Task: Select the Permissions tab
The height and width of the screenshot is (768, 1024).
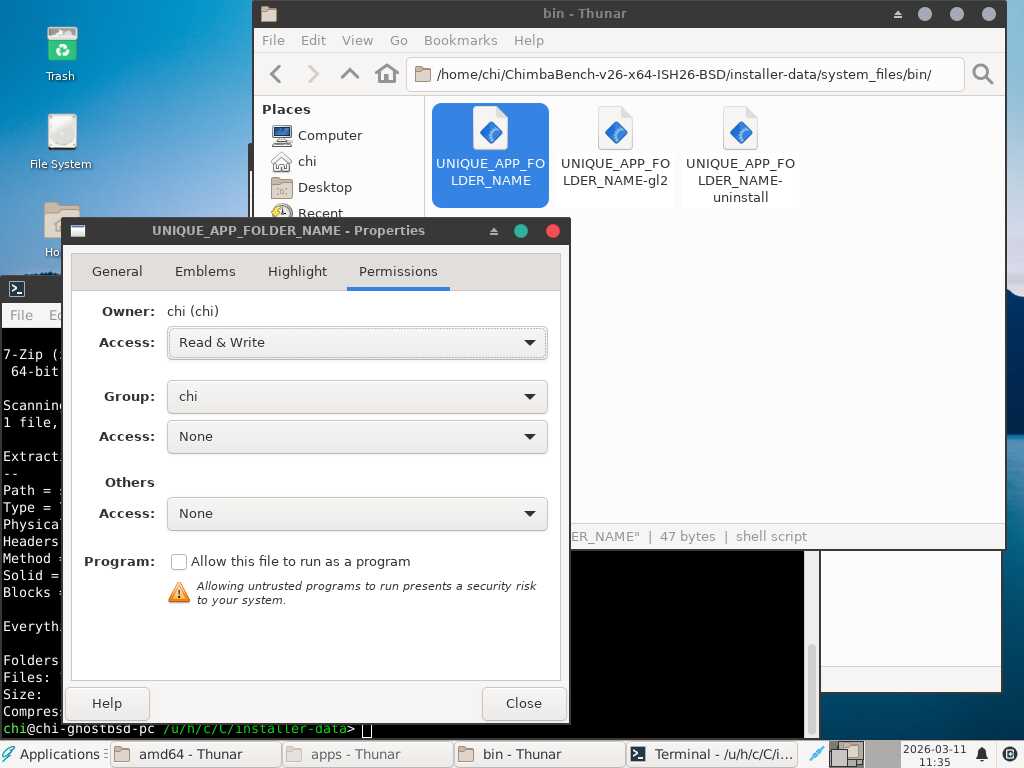Action: [398, 272]
